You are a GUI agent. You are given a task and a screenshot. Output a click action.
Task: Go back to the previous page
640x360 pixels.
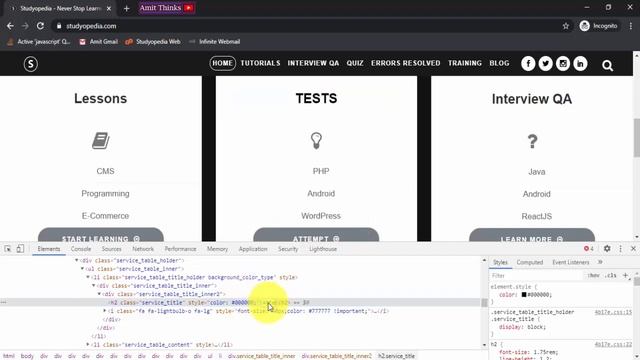(x=10, y=26)
